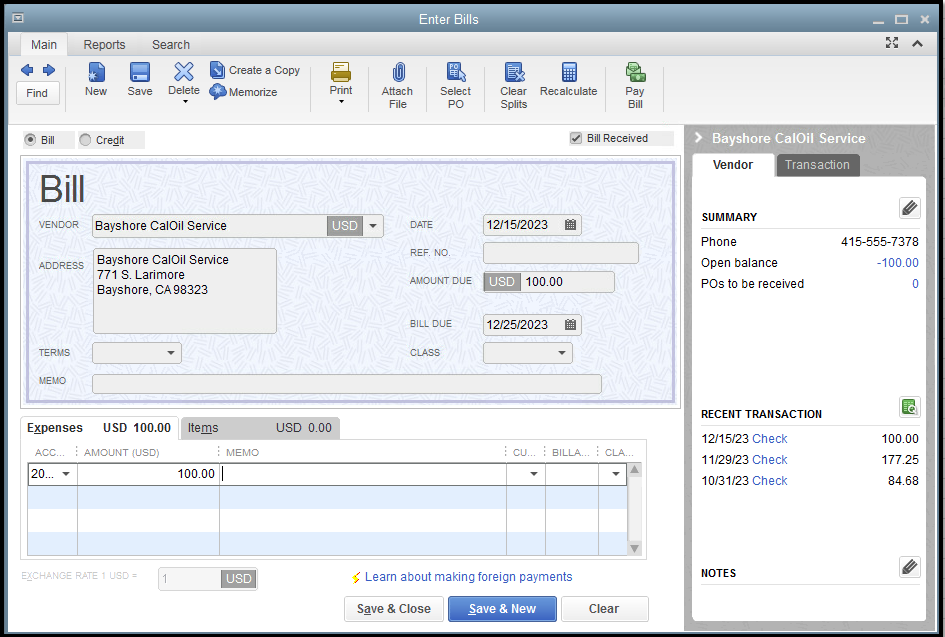Click Save & New
Screen dimensions: 945x637
tap(502, 609)
